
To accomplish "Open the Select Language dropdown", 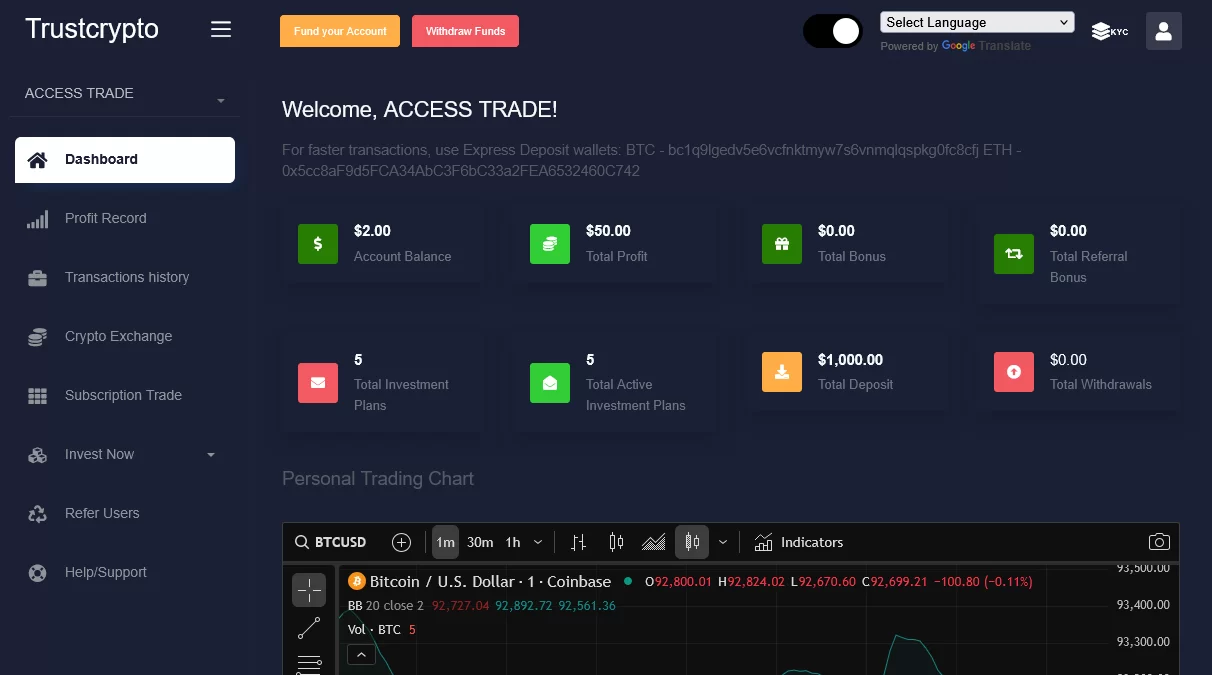I will (x=976, y=22).
